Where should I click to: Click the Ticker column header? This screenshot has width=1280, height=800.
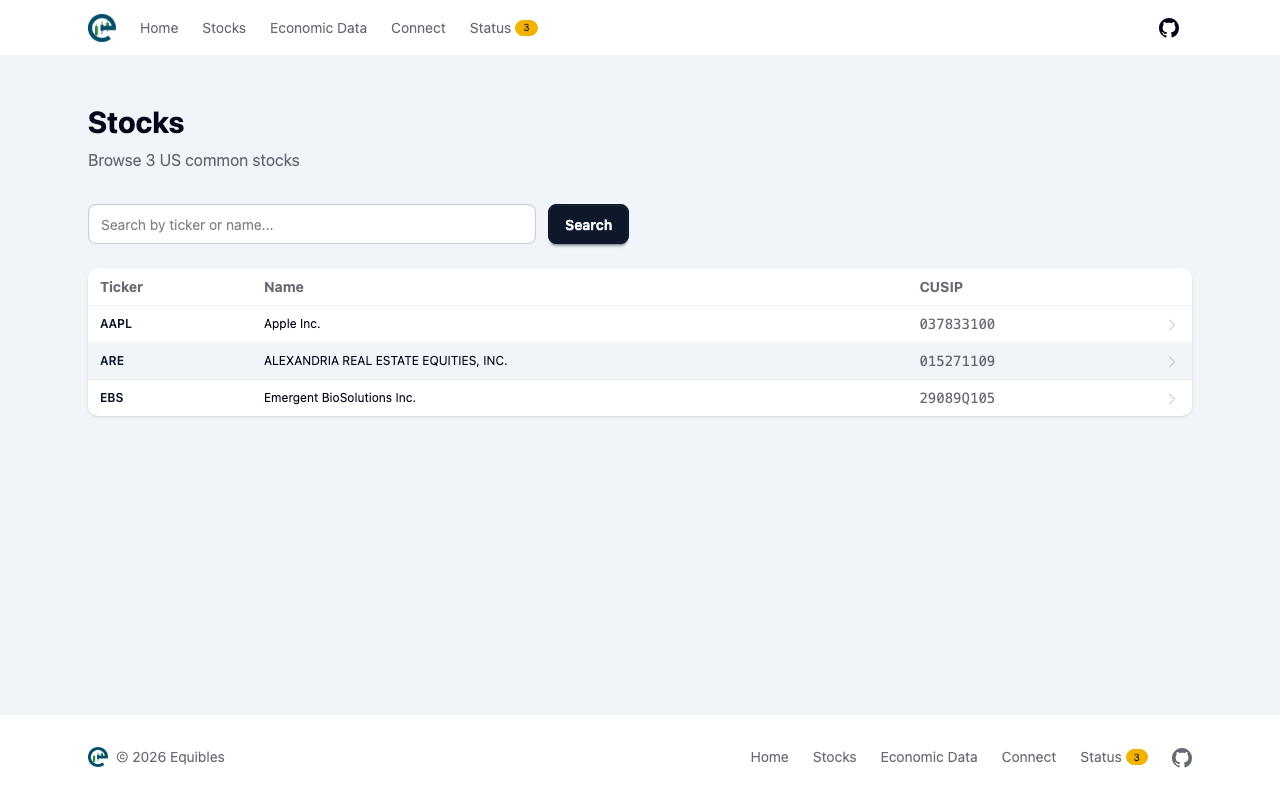[121, 287]
